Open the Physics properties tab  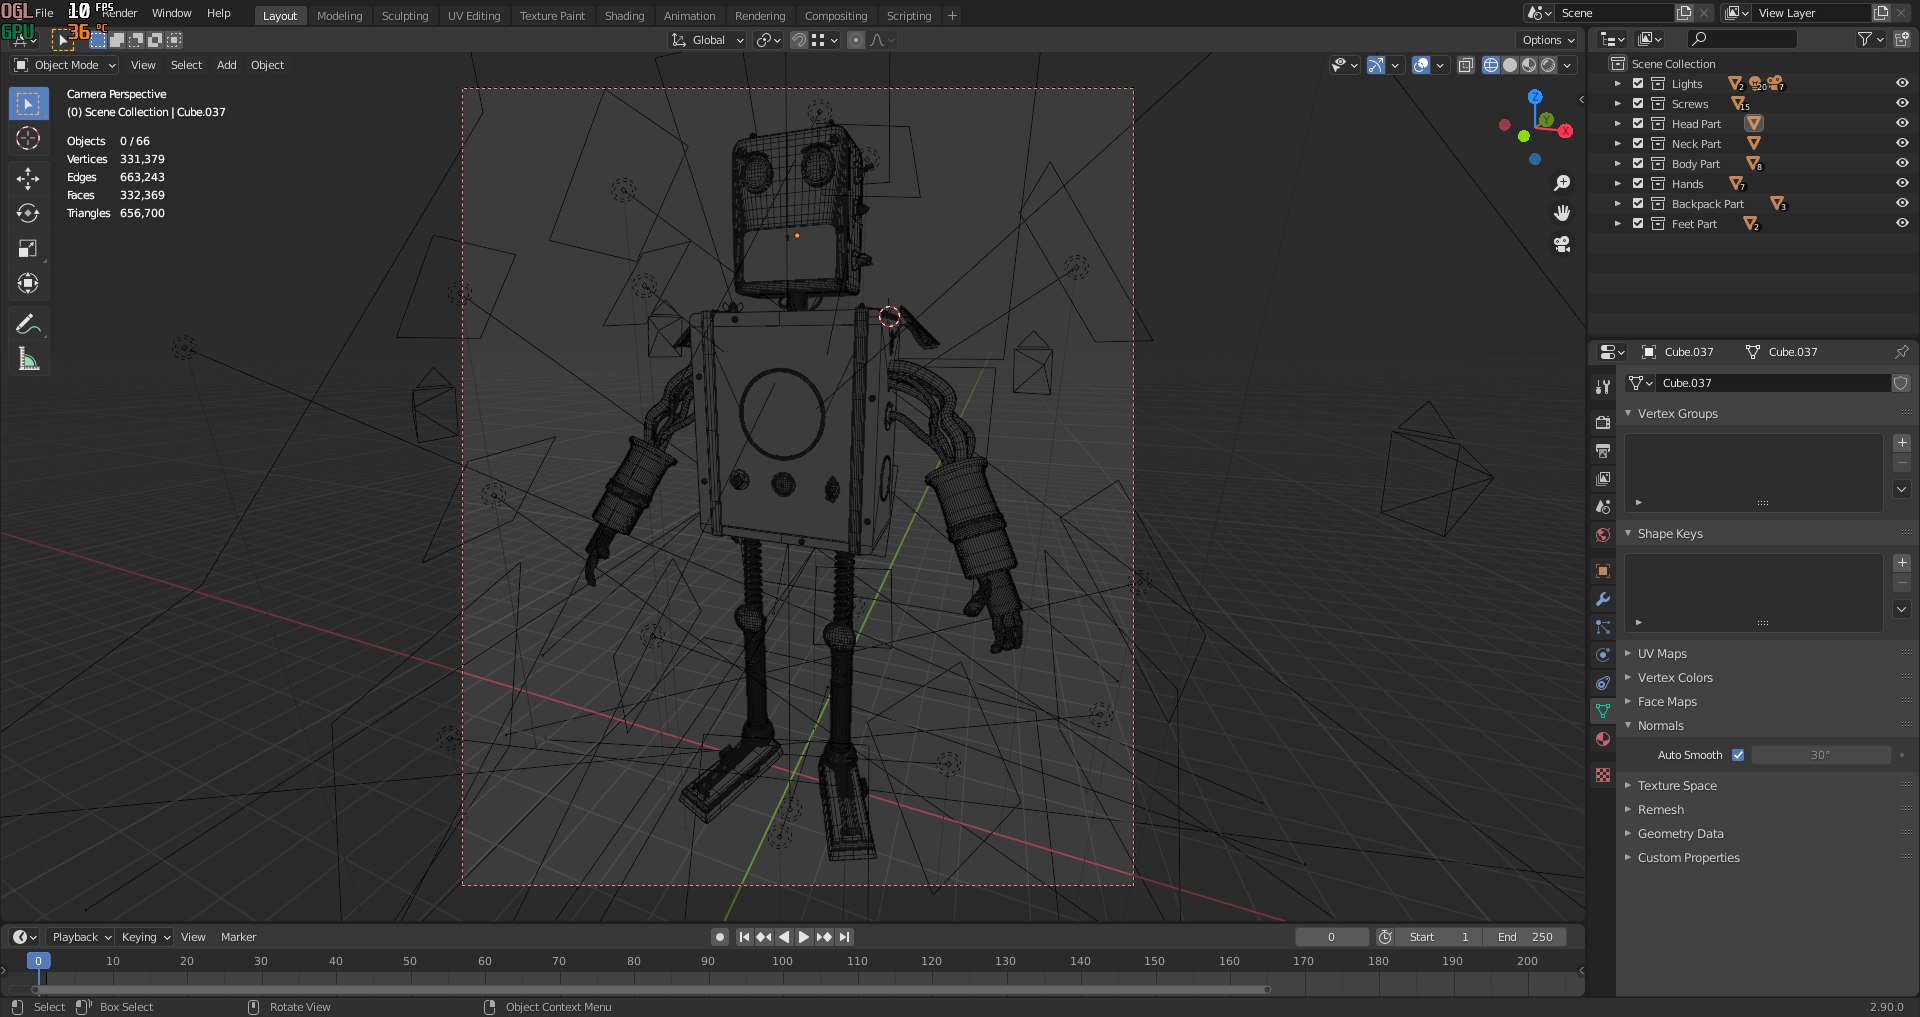pos(1603,655)
